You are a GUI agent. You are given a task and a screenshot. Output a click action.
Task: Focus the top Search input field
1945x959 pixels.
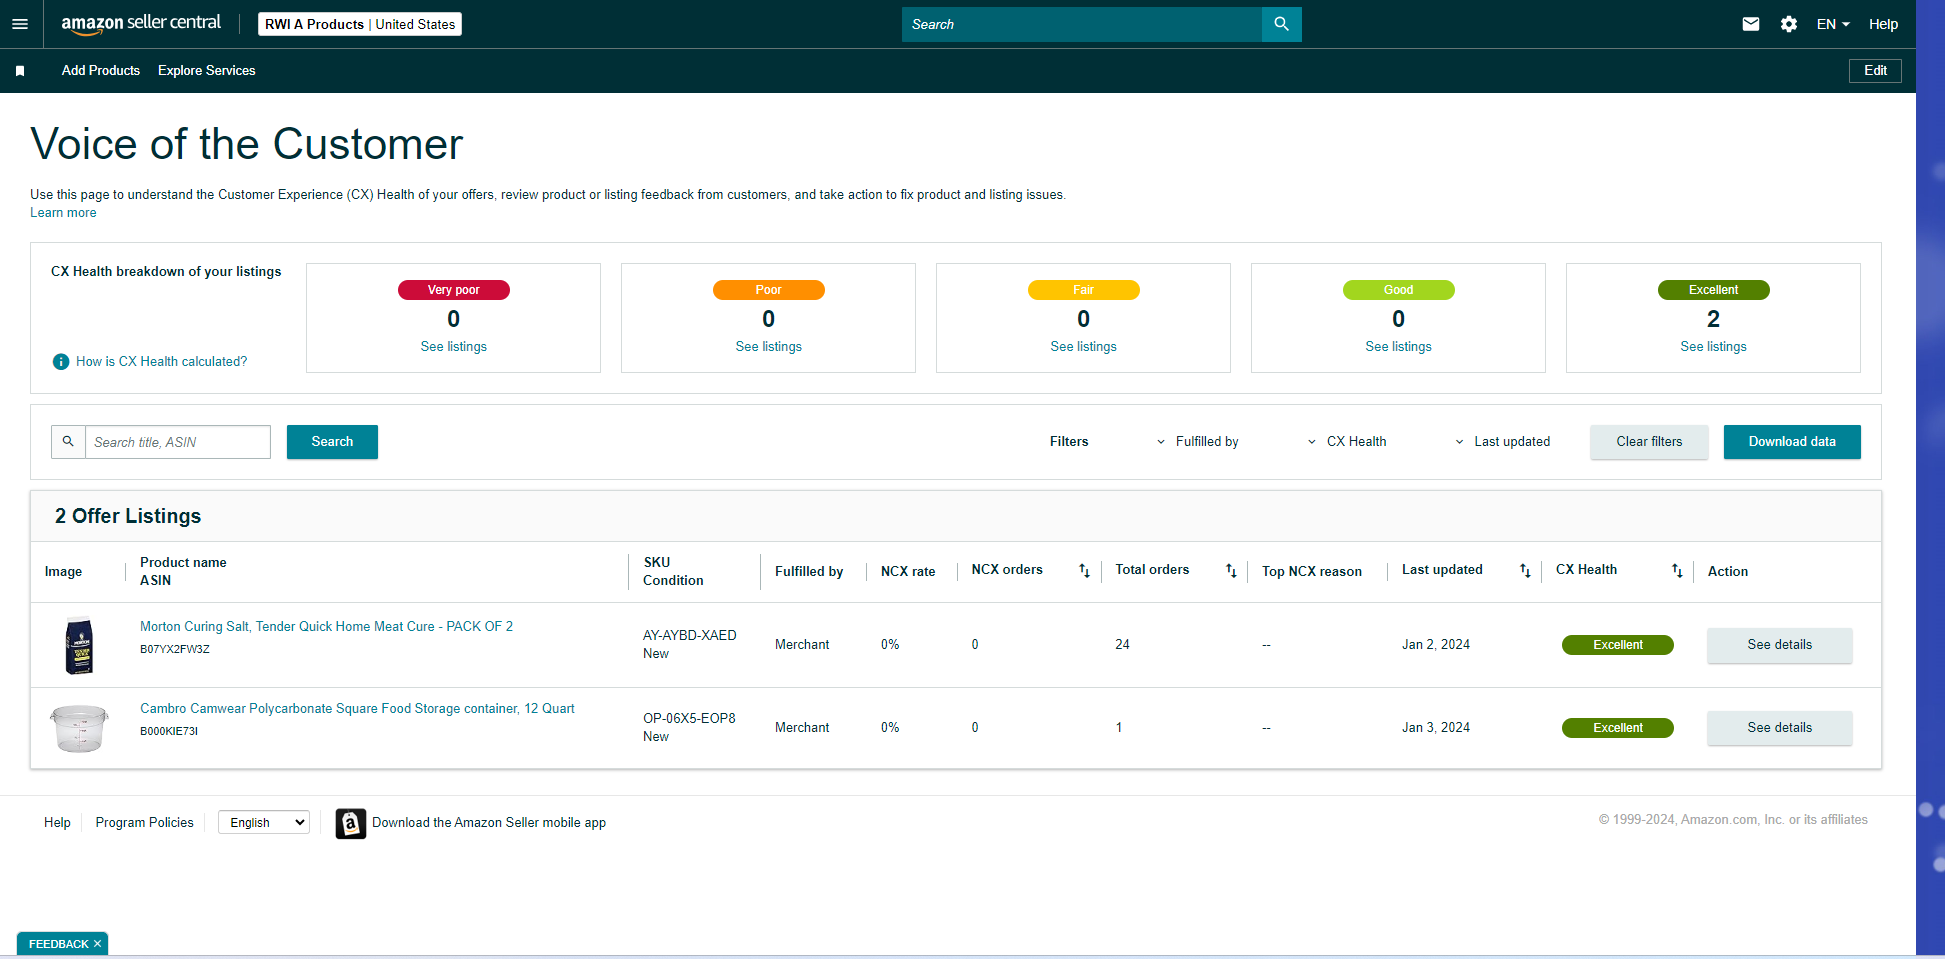pyautogui.click(x=1081, y=24)
